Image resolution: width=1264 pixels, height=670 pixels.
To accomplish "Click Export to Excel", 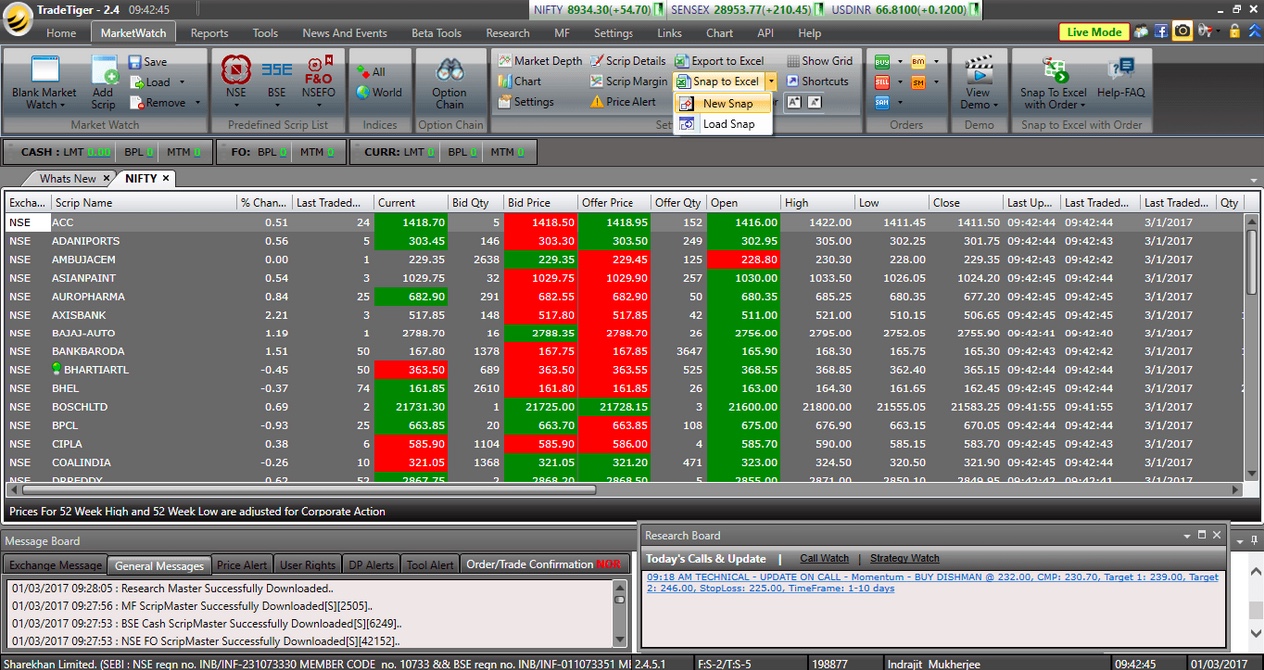I will [720, 61].
